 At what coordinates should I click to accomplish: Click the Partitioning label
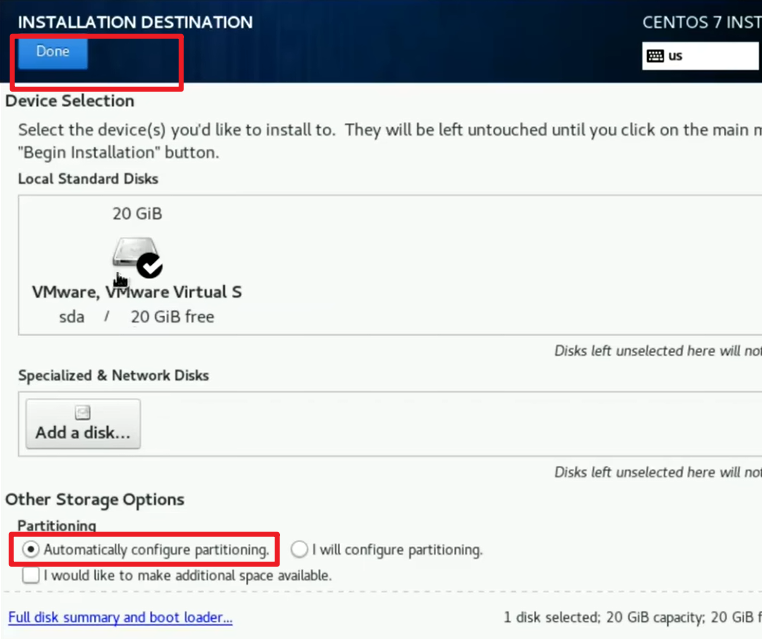coord(57,525)
